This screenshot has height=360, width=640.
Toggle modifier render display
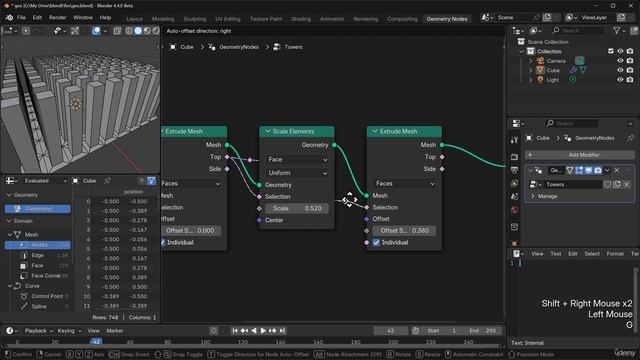[598, 170]
